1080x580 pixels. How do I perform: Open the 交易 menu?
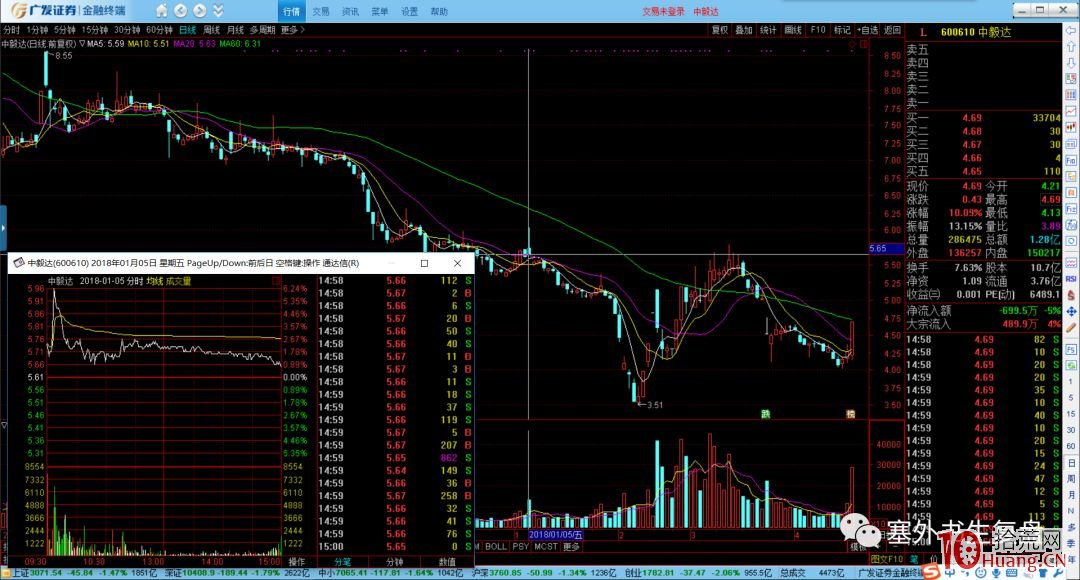pyautogui.click(x=321, y=12)
